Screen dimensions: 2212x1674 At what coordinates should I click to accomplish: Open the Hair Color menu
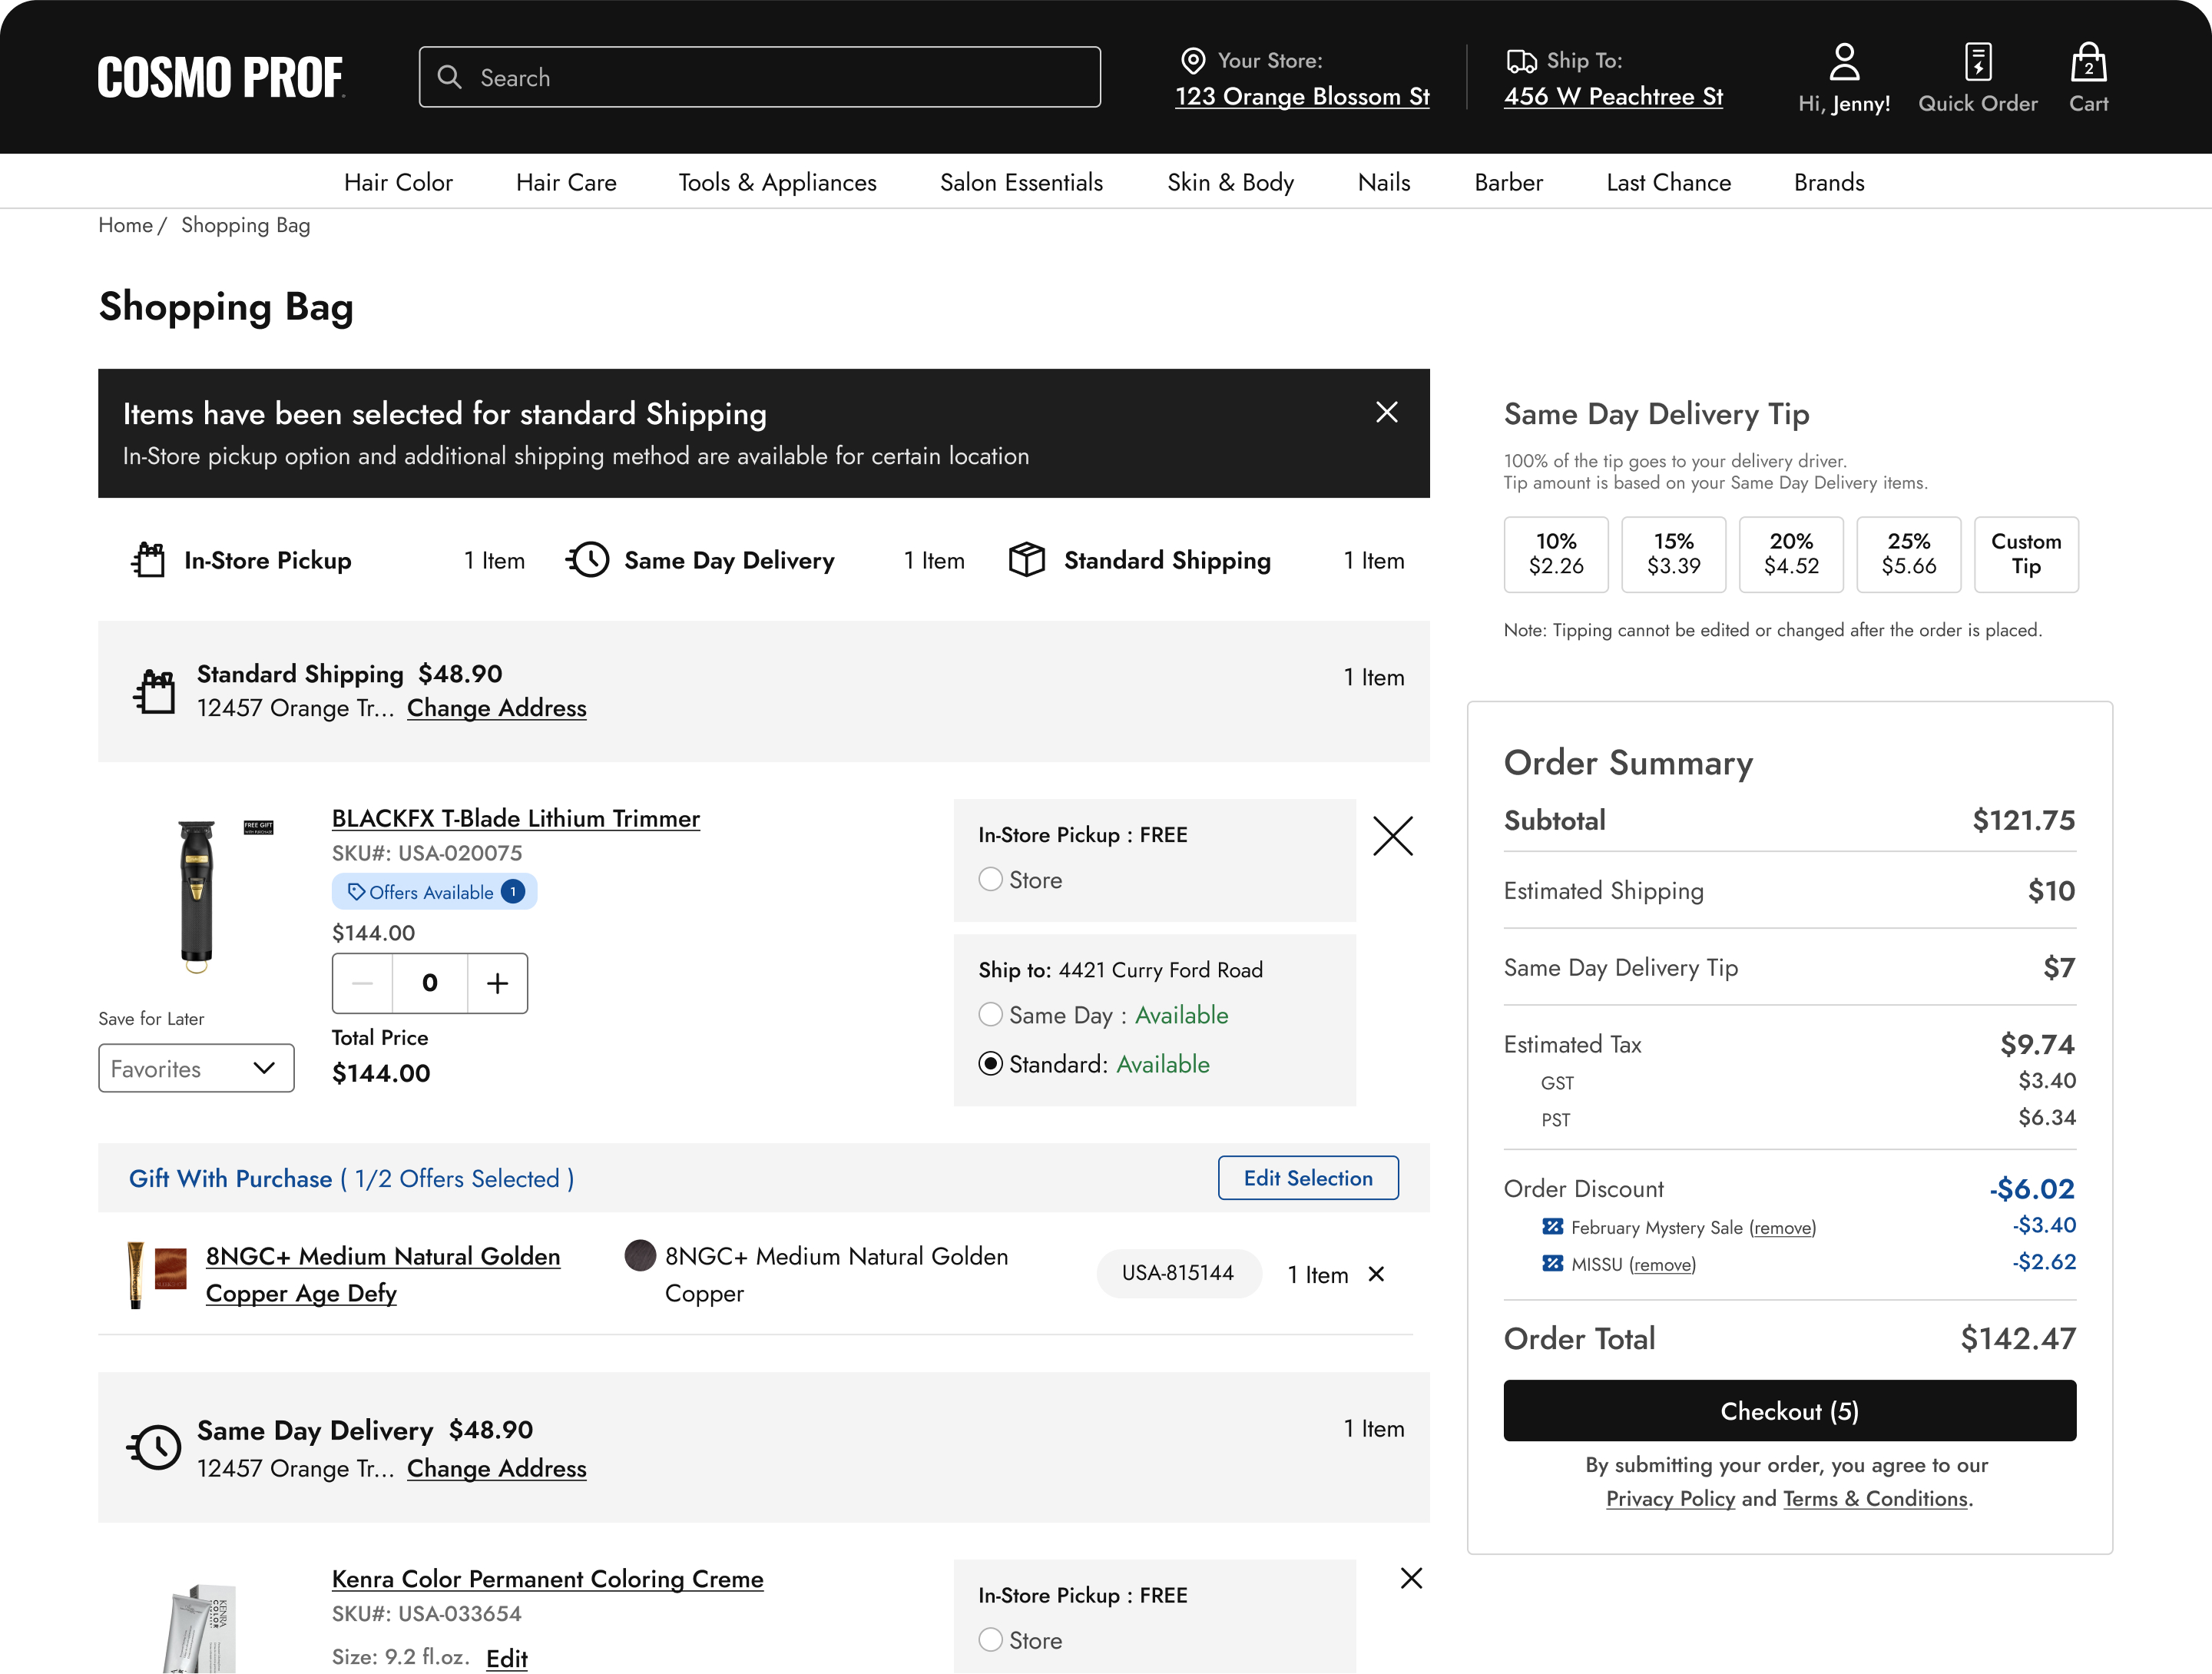click(398, 182)
